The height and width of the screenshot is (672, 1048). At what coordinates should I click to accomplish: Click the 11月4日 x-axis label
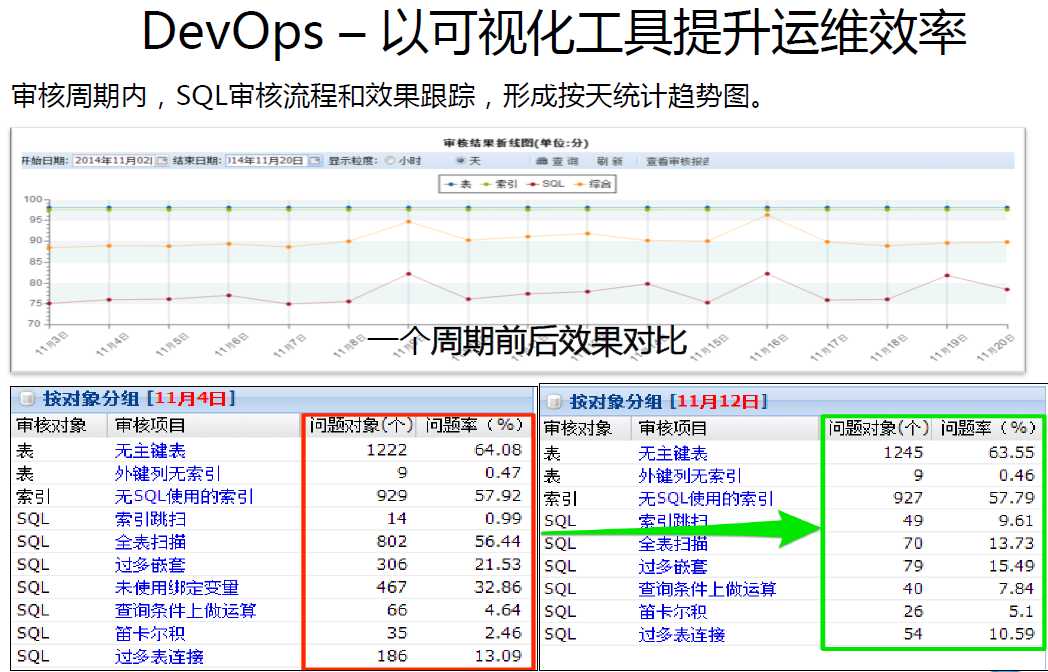point(113,346)
